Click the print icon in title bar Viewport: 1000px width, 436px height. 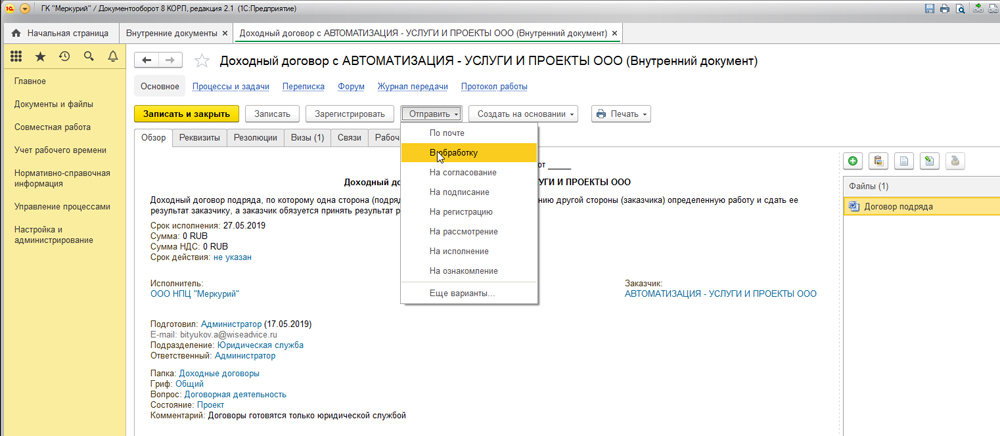pos(946,9)
